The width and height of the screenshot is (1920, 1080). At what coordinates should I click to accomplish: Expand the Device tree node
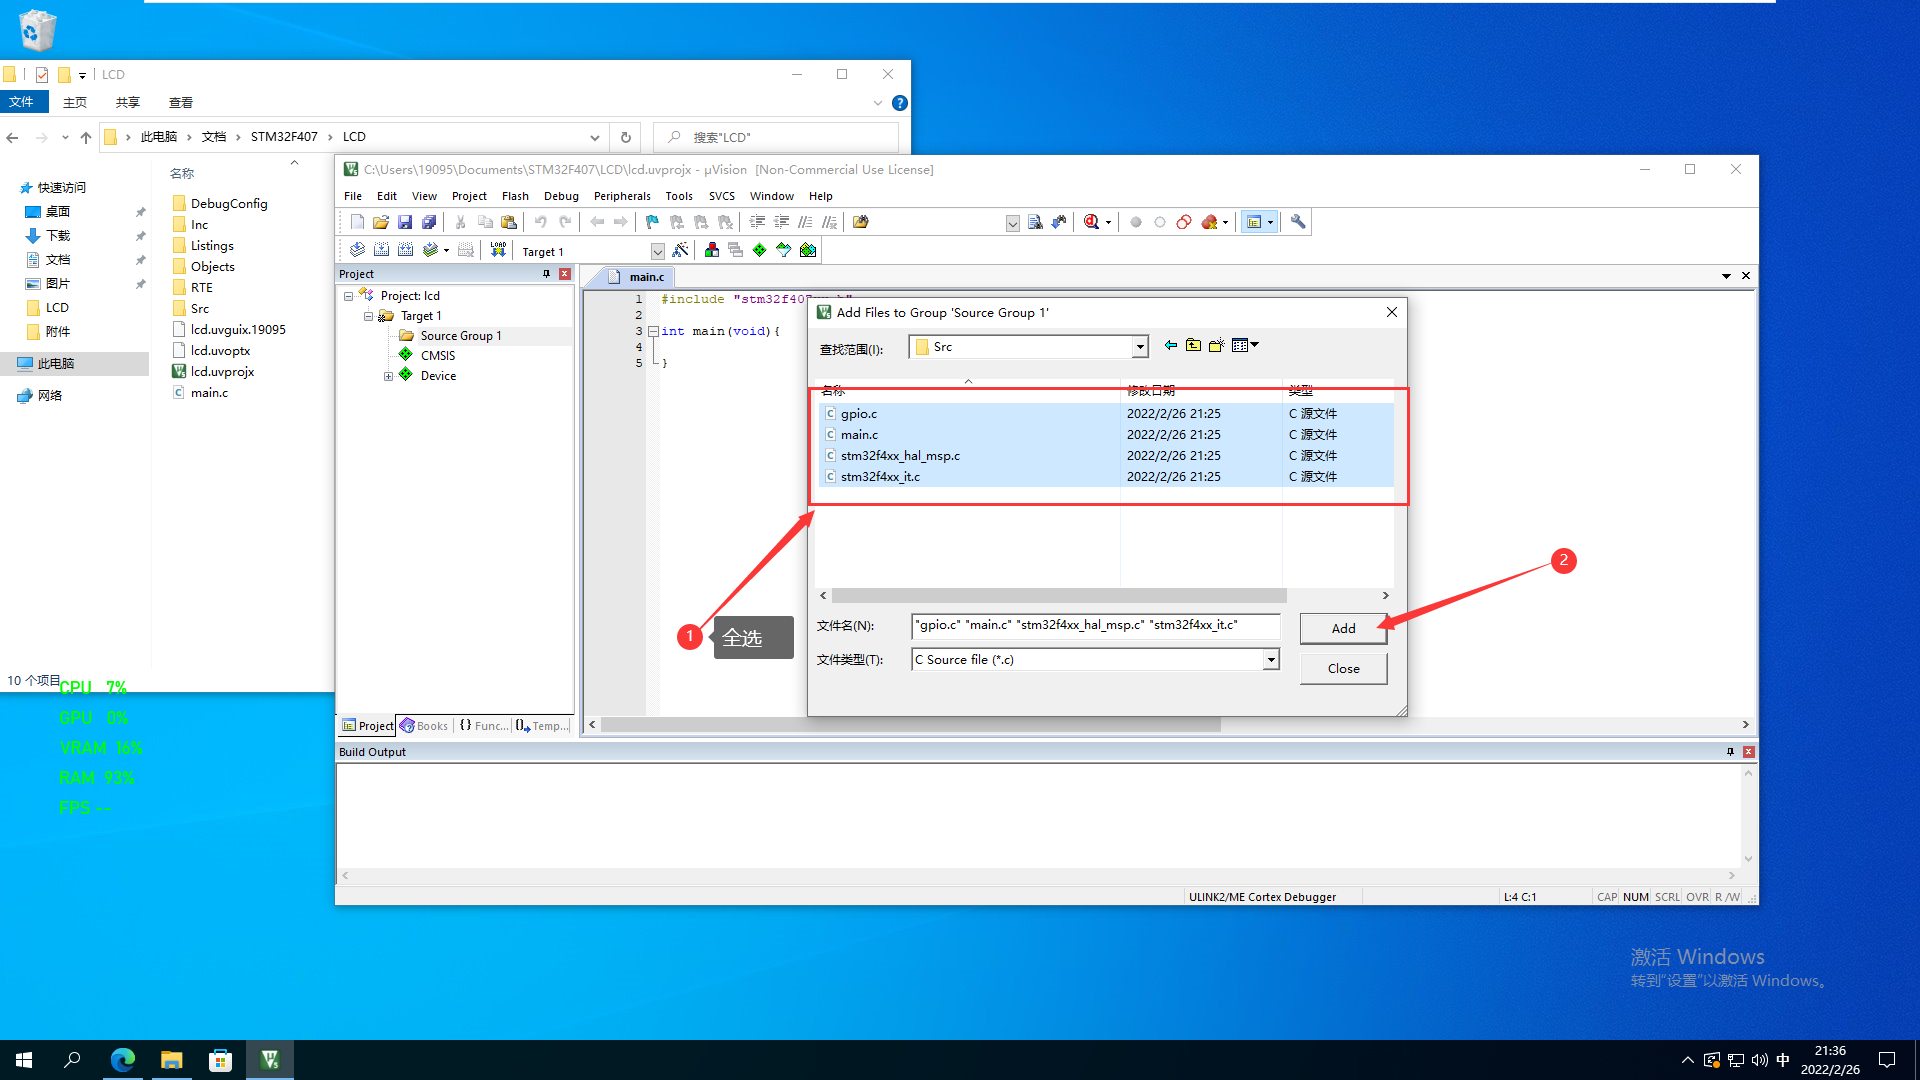click(388, 376)
